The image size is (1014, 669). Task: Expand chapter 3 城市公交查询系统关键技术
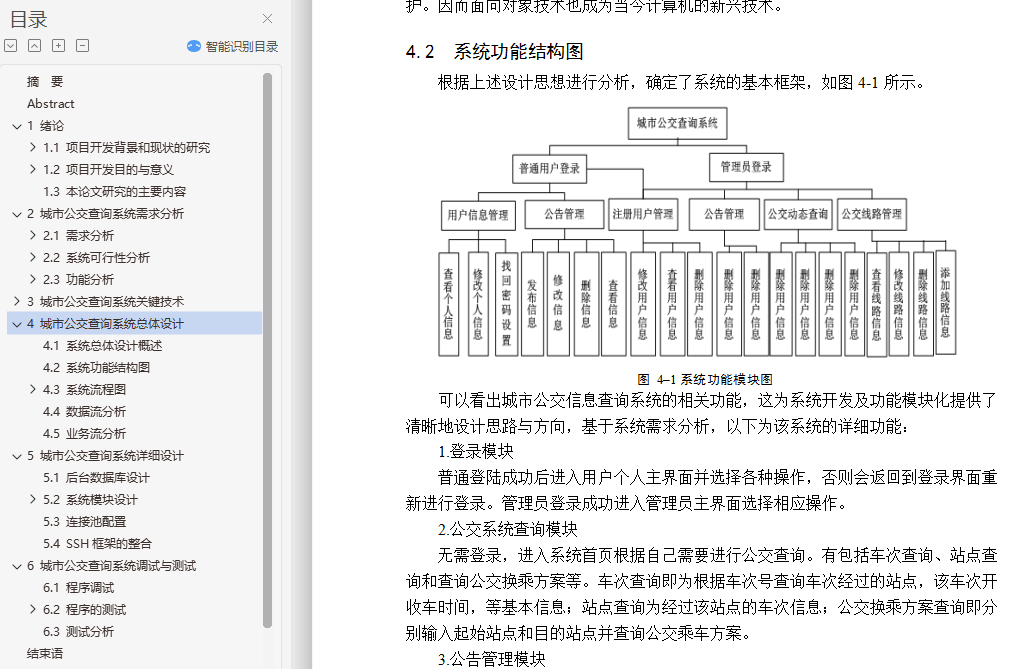click(17, 301)
